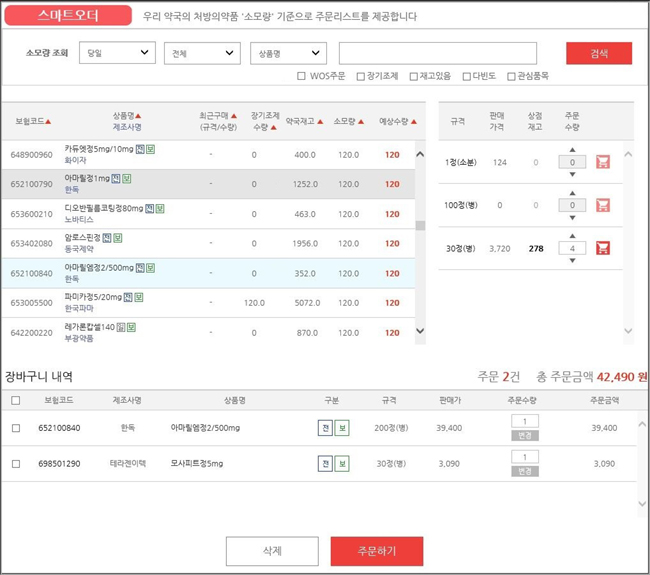Check the 다빈도 filter
650x575 pixels.
(466, 76)
